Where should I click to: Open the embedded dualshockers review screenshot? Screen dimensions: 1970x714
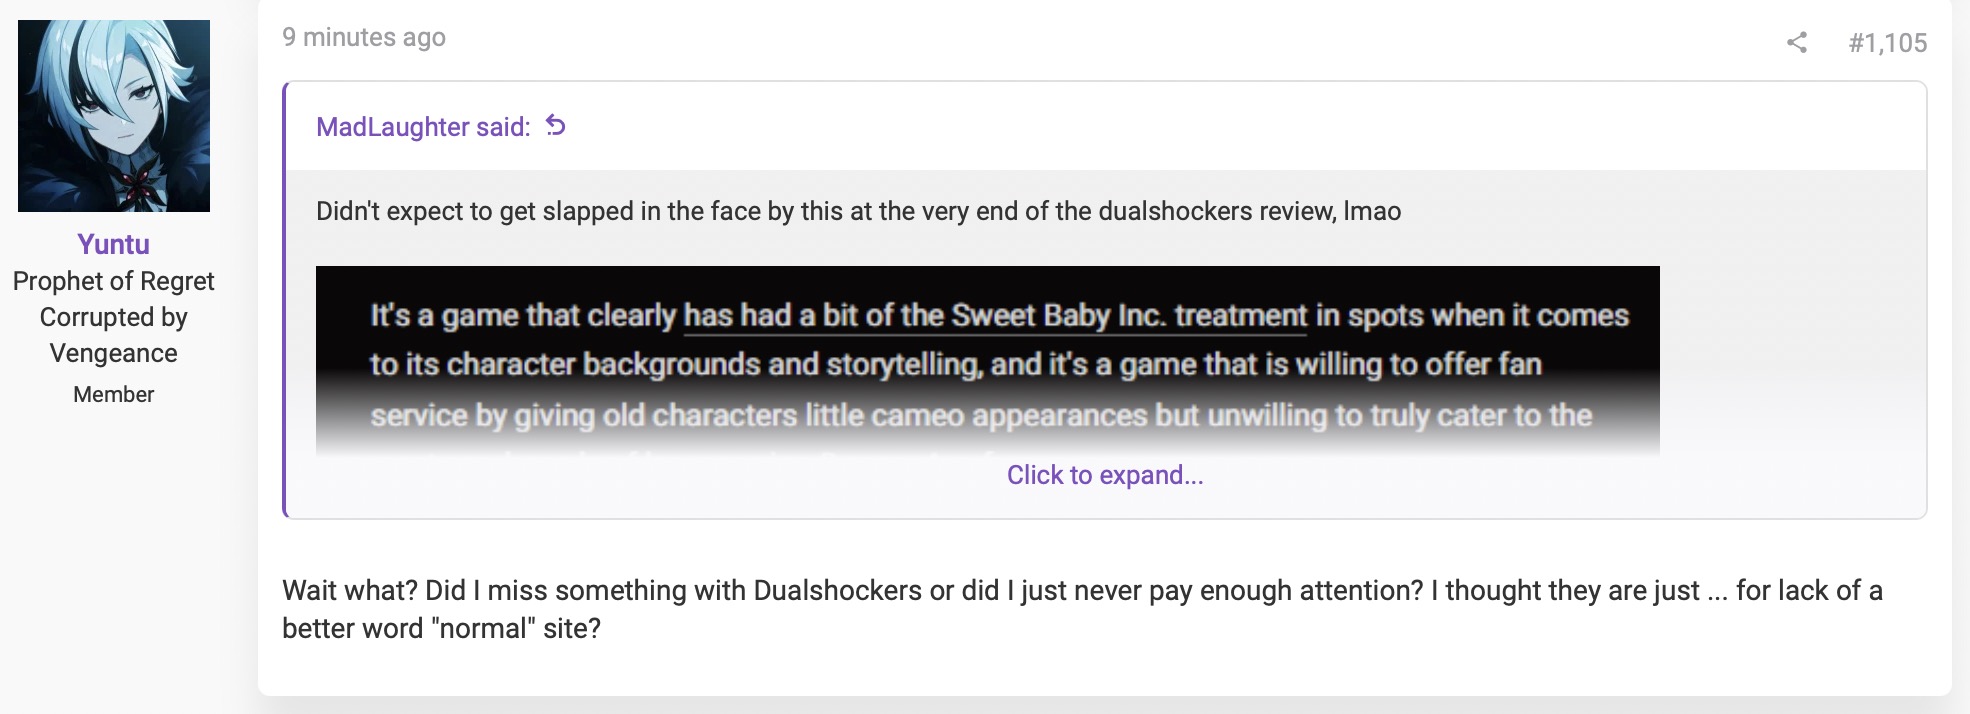(x=988, y=361)
